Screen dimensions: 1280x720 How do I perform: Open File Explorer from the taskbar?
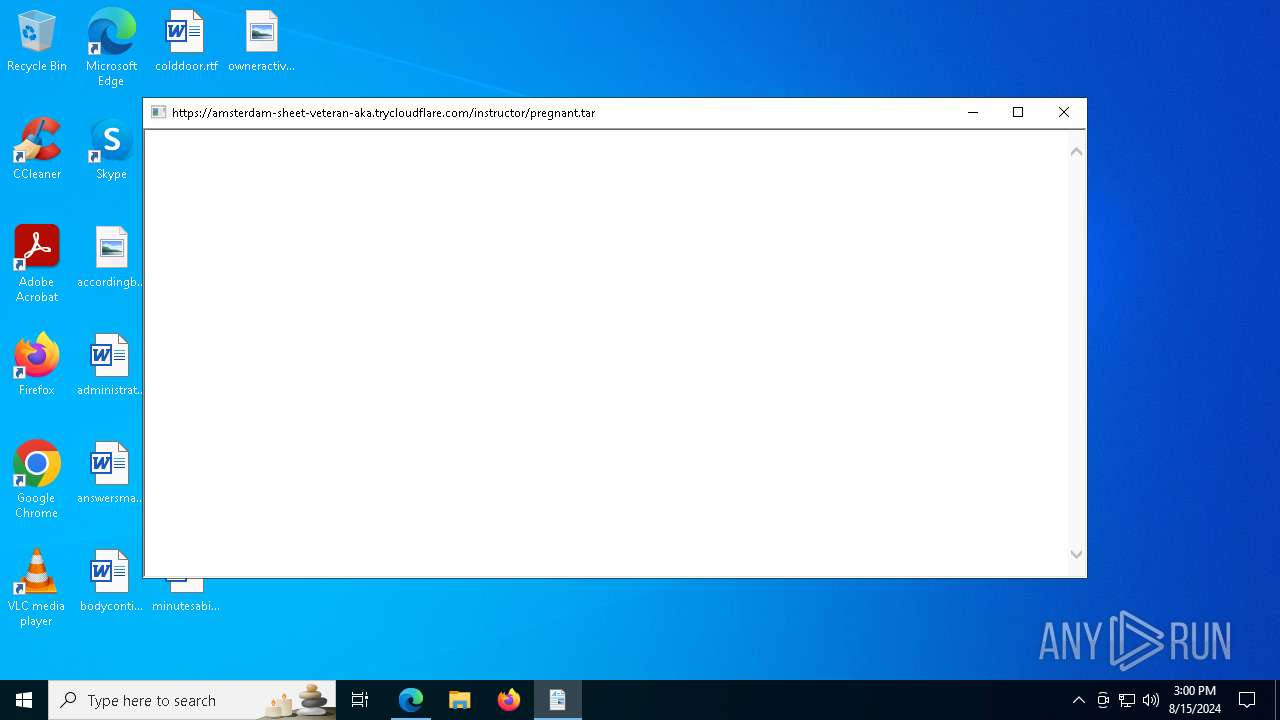(x=460, y=700)
